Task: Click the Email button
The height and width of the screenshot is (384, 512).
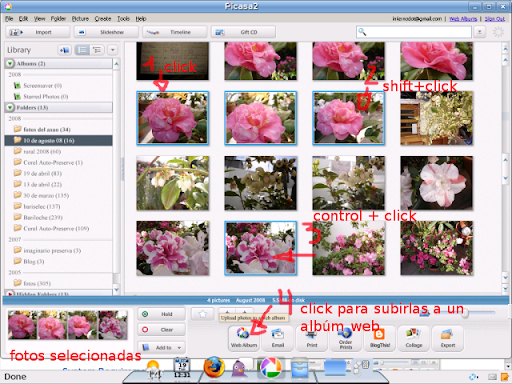Action: [278, 338]
